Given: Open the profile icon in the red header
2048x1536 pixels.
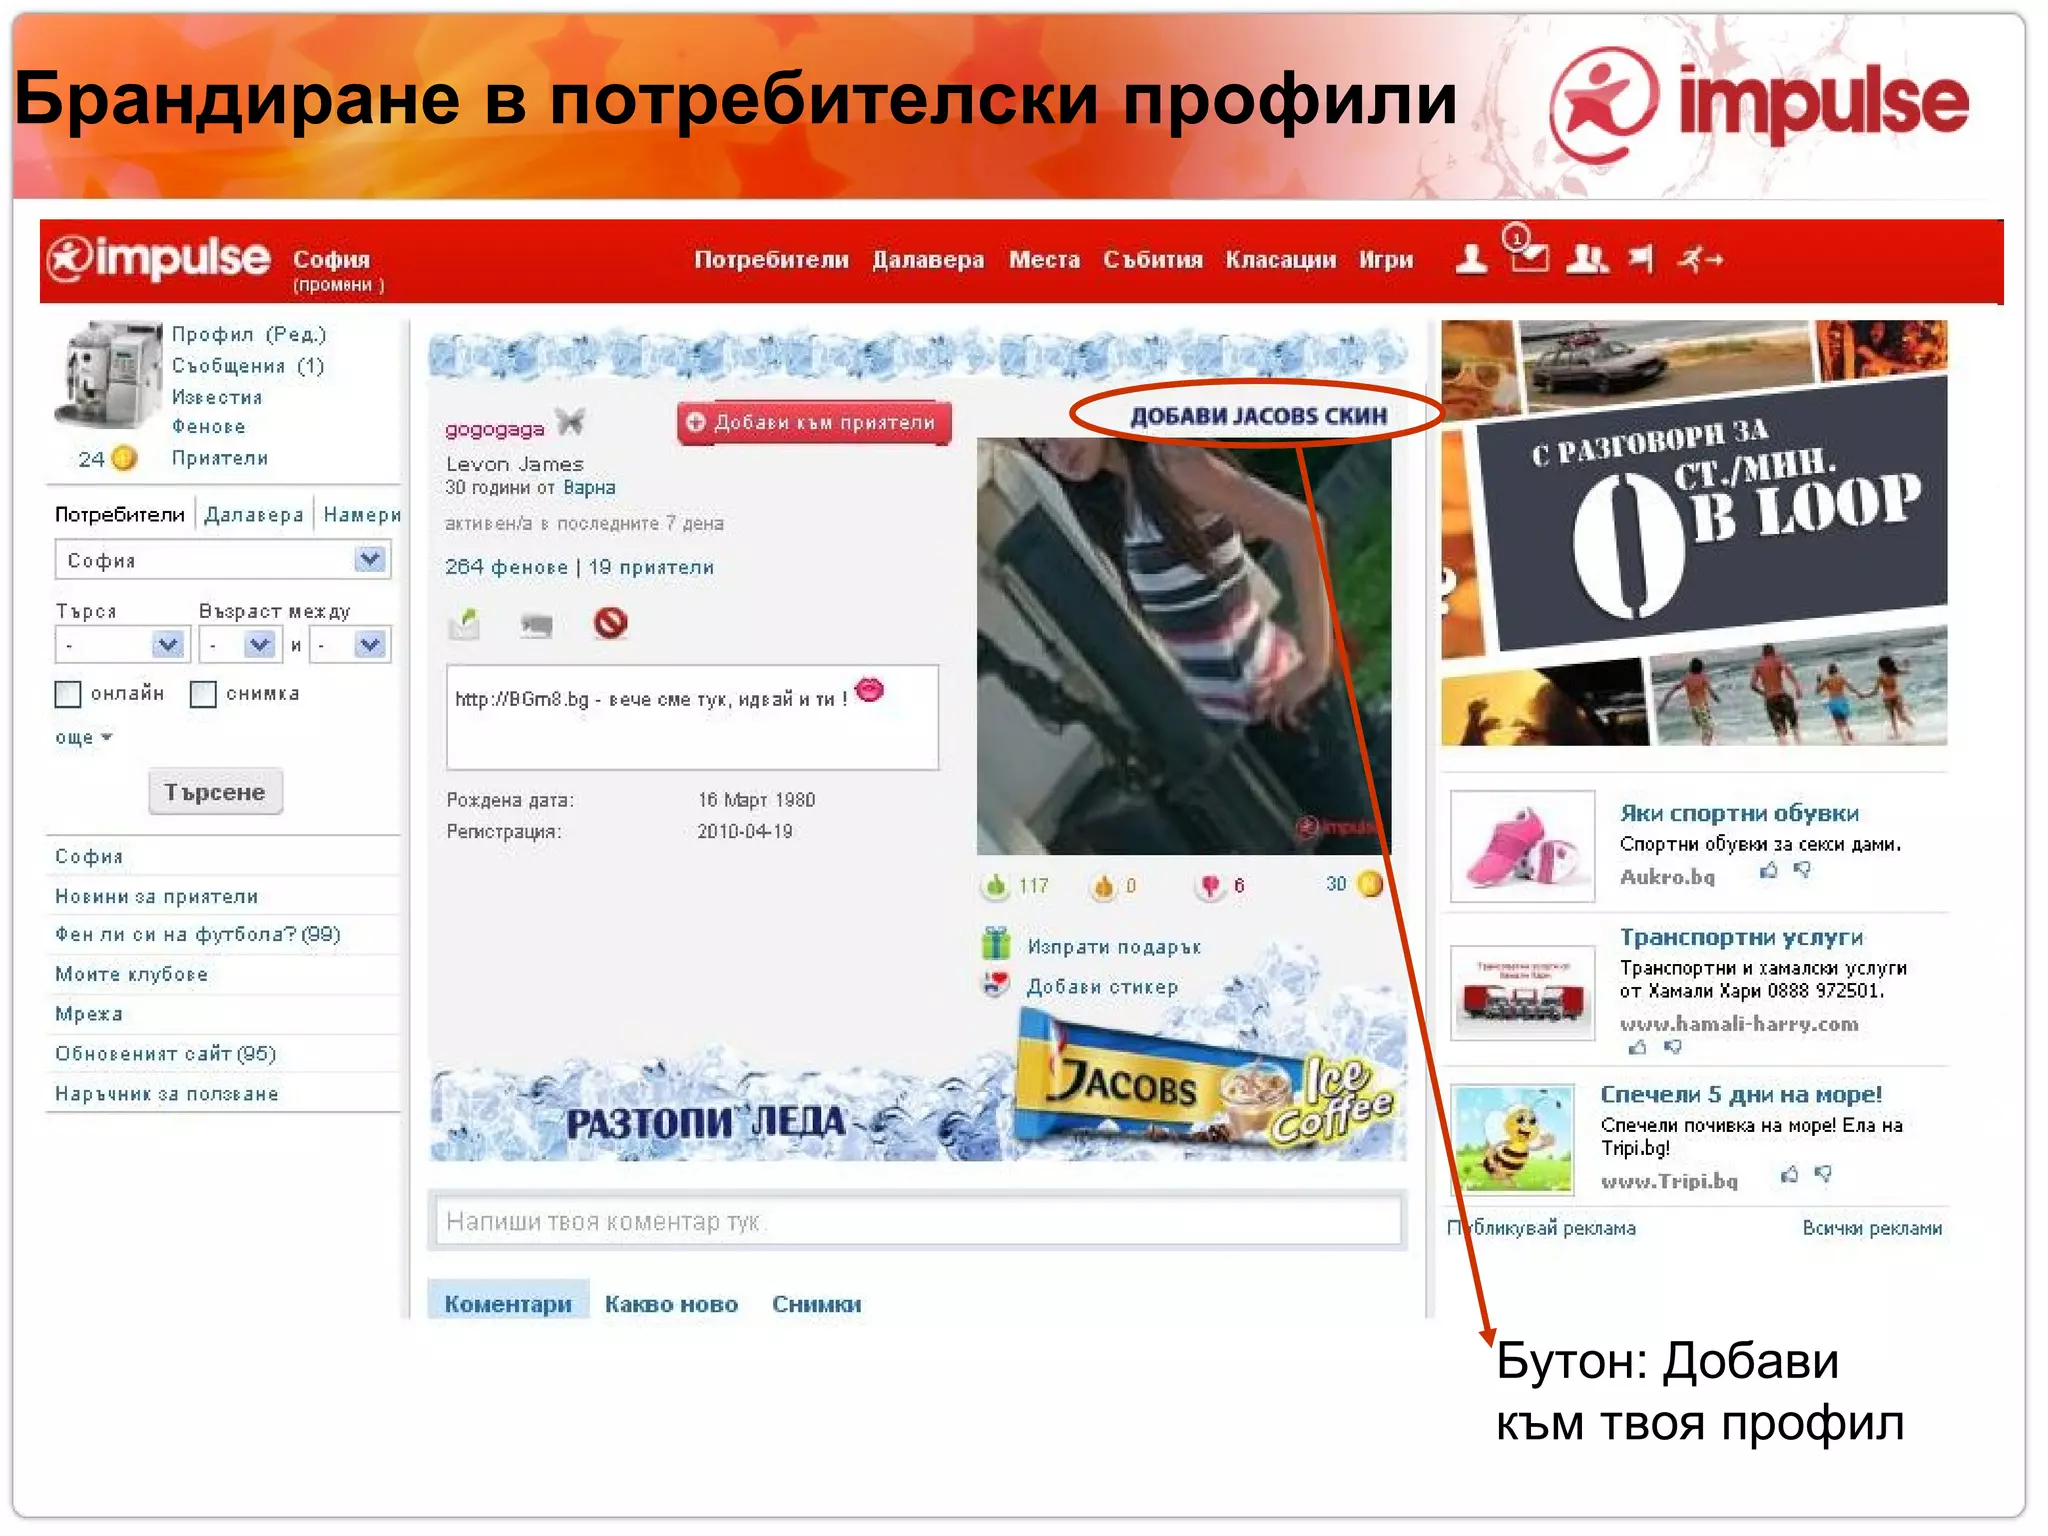Looking at the screenshot, I should pos(1470,259).
